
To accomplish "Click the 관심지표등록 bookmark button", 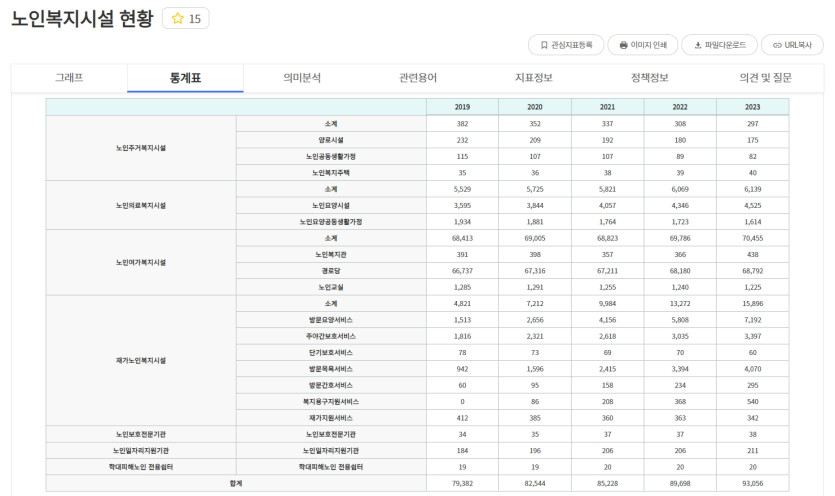I will tap(566, 45).
